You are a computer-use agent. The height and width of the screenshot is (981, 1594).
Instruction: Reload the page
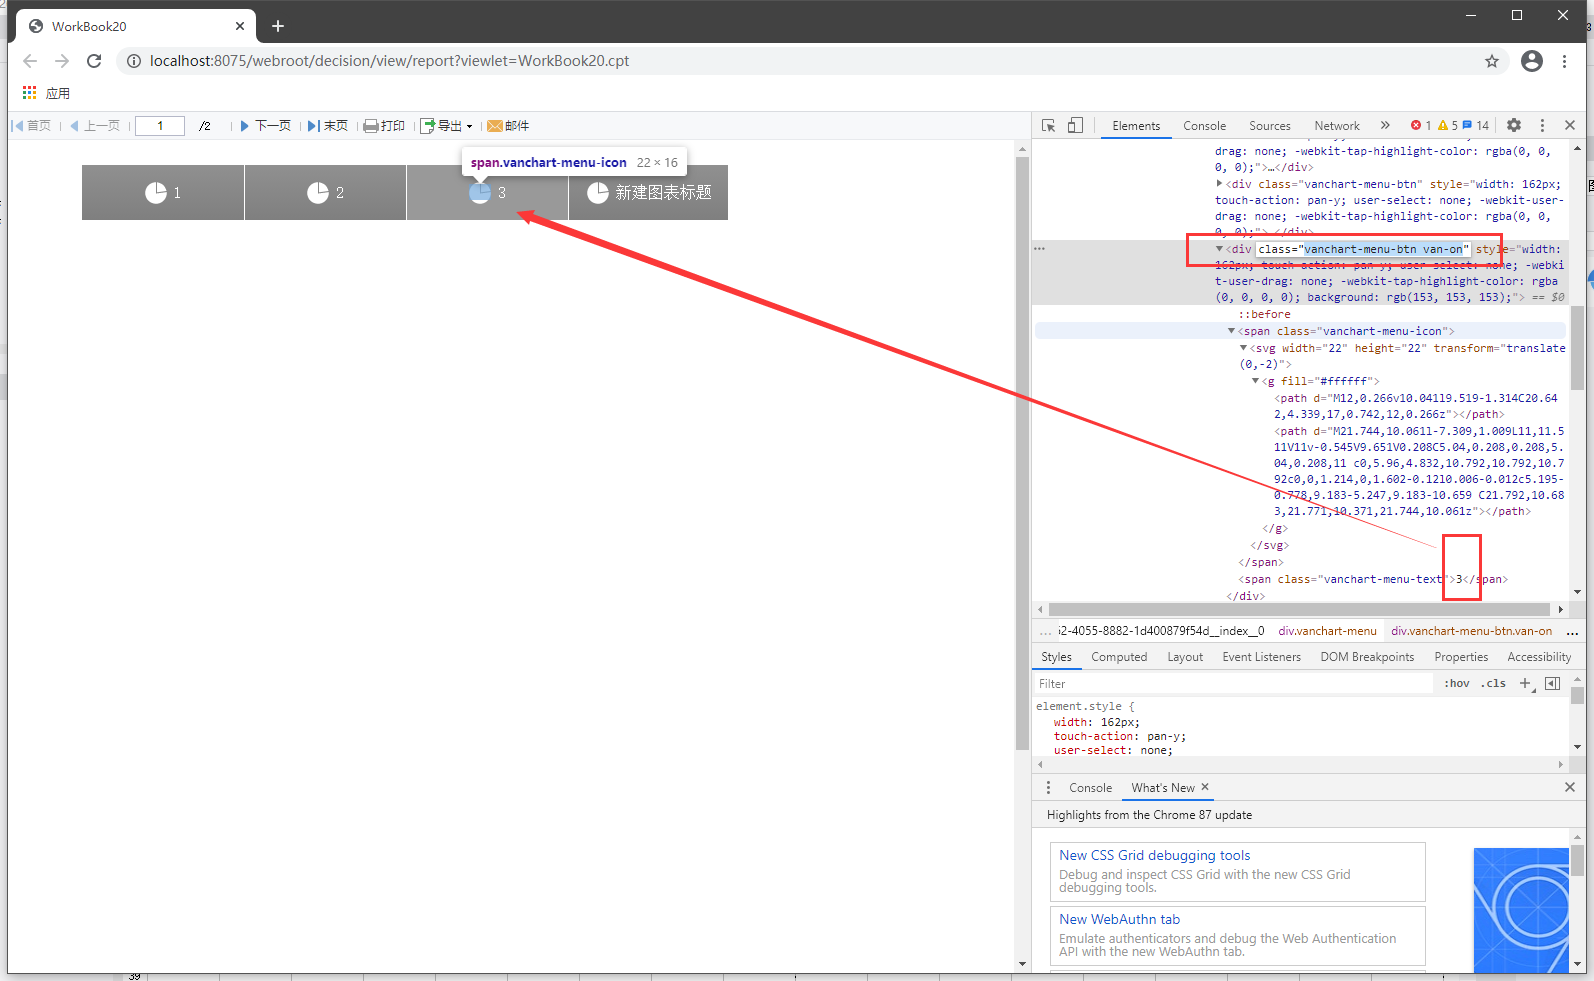94,61
